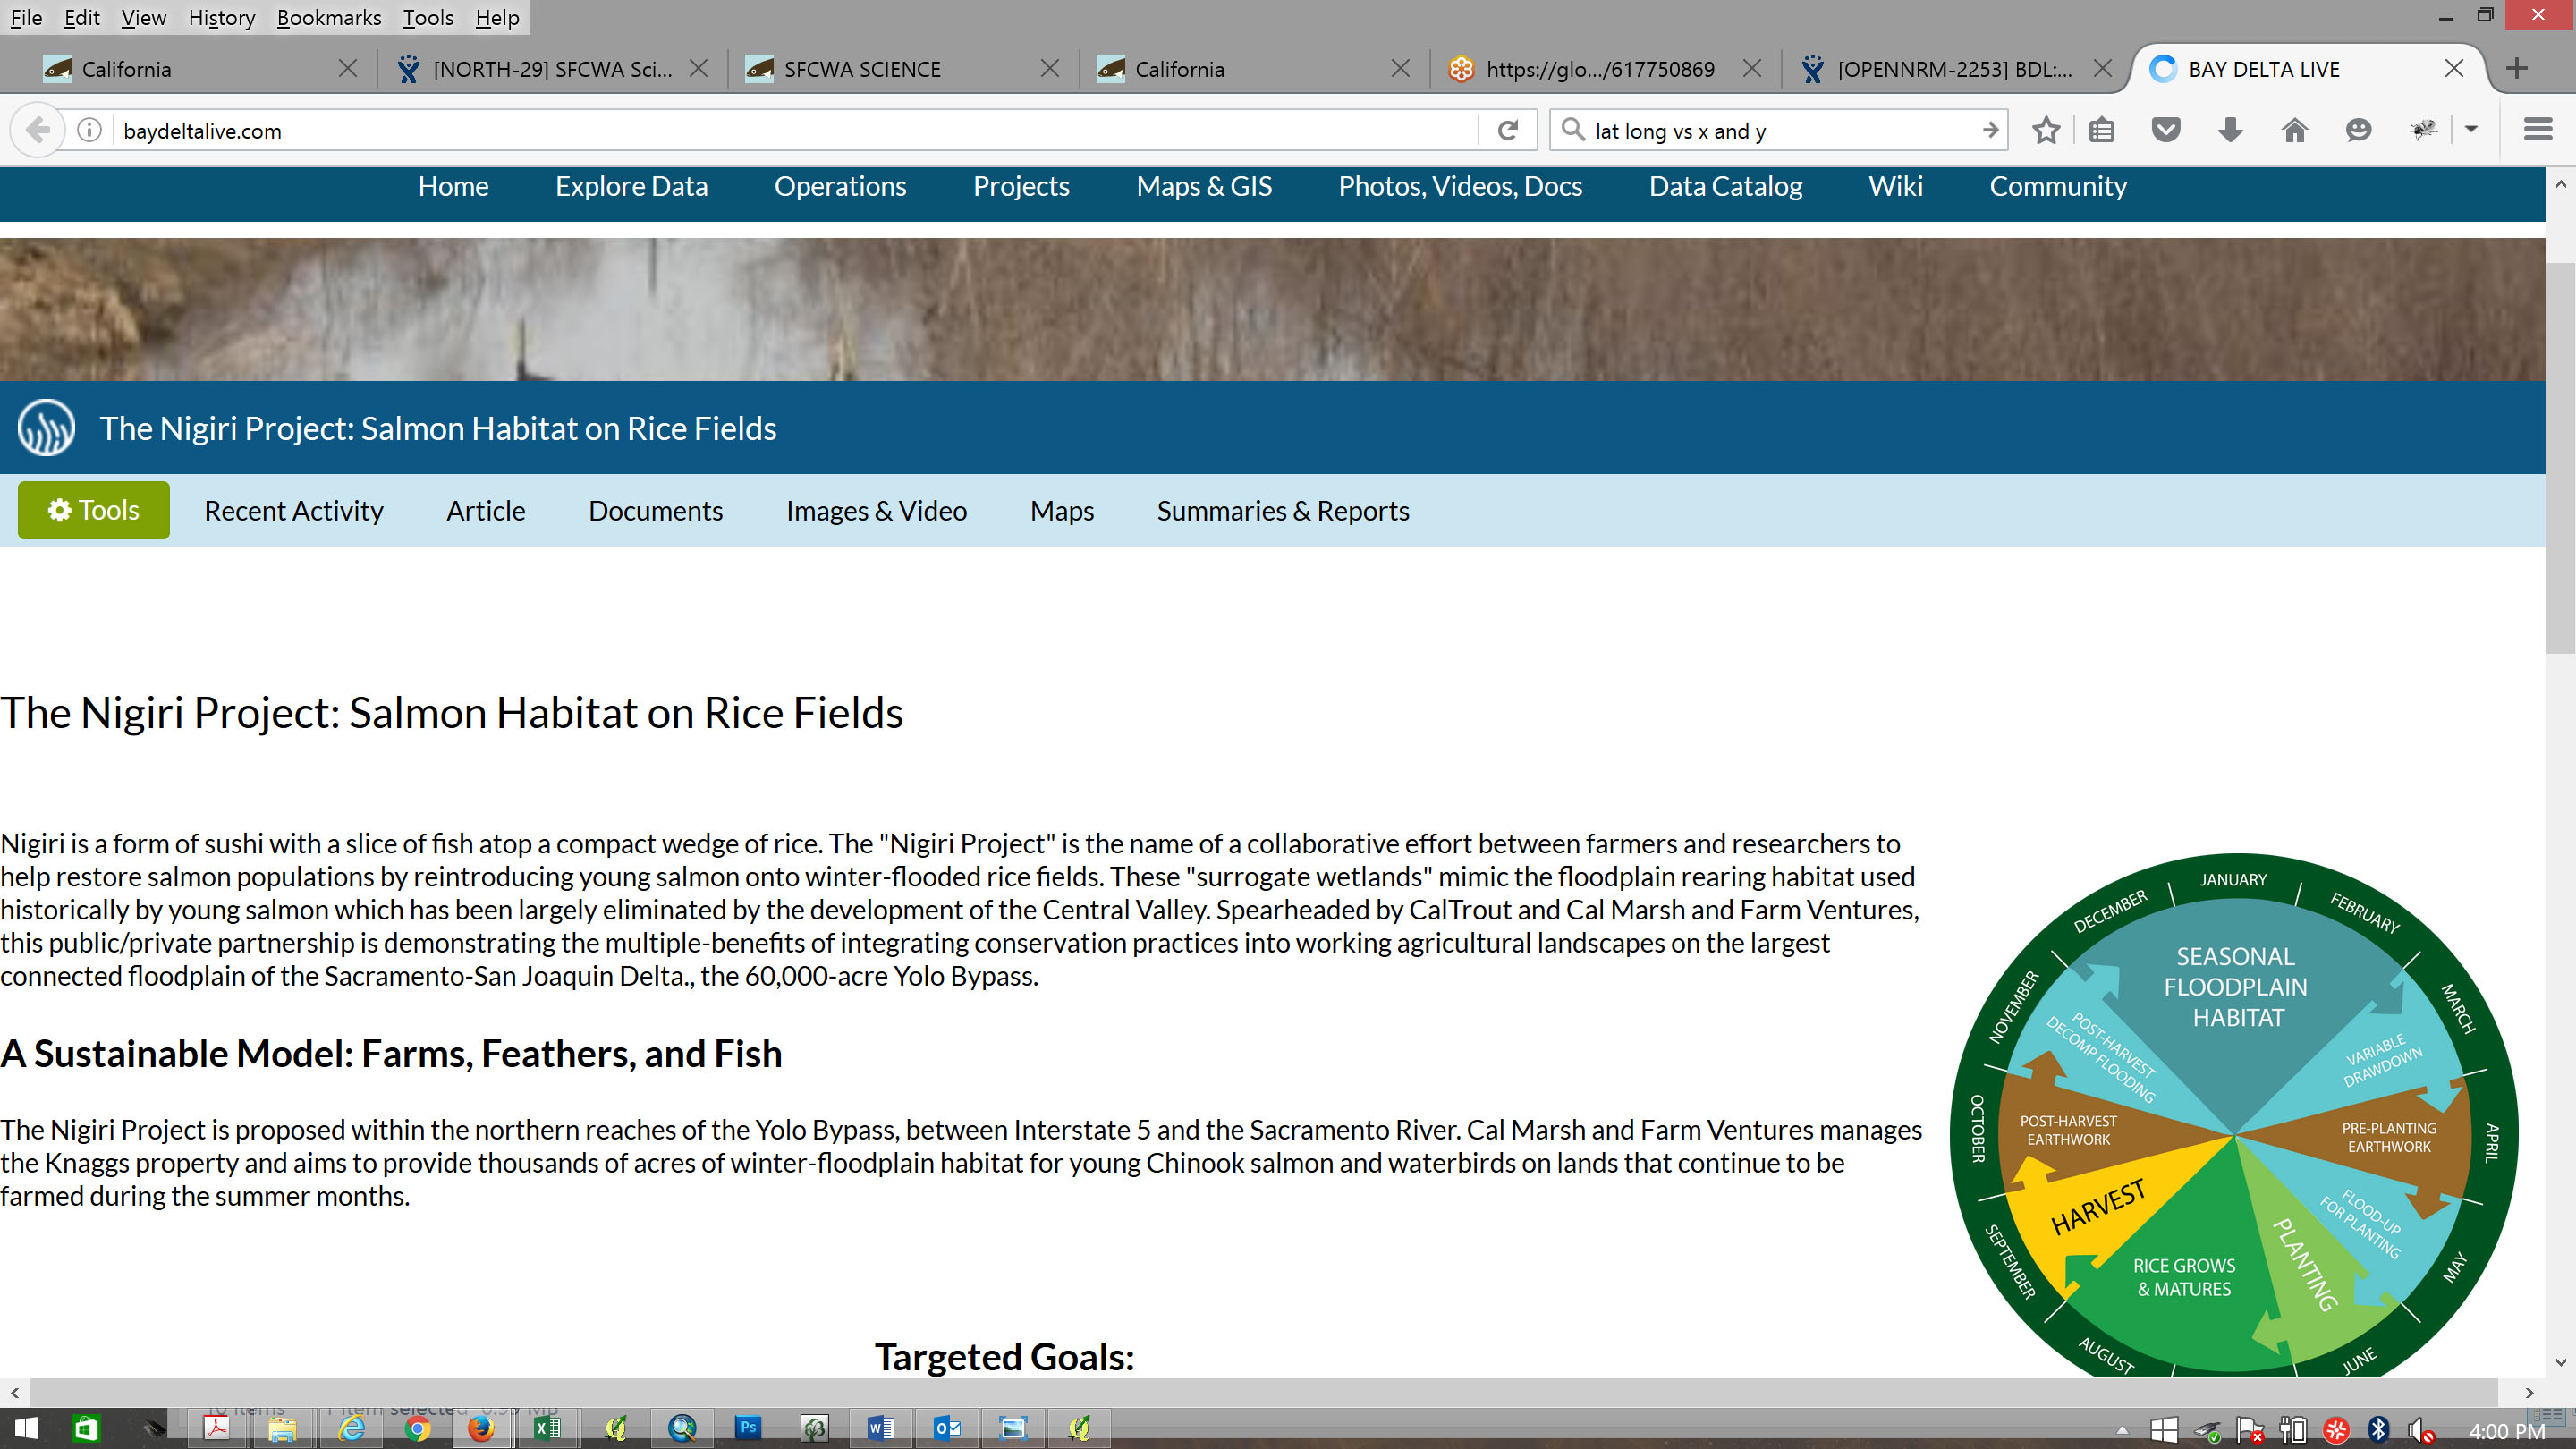
Task: Open Projects in the site navigation
Action: (1021, 186)
